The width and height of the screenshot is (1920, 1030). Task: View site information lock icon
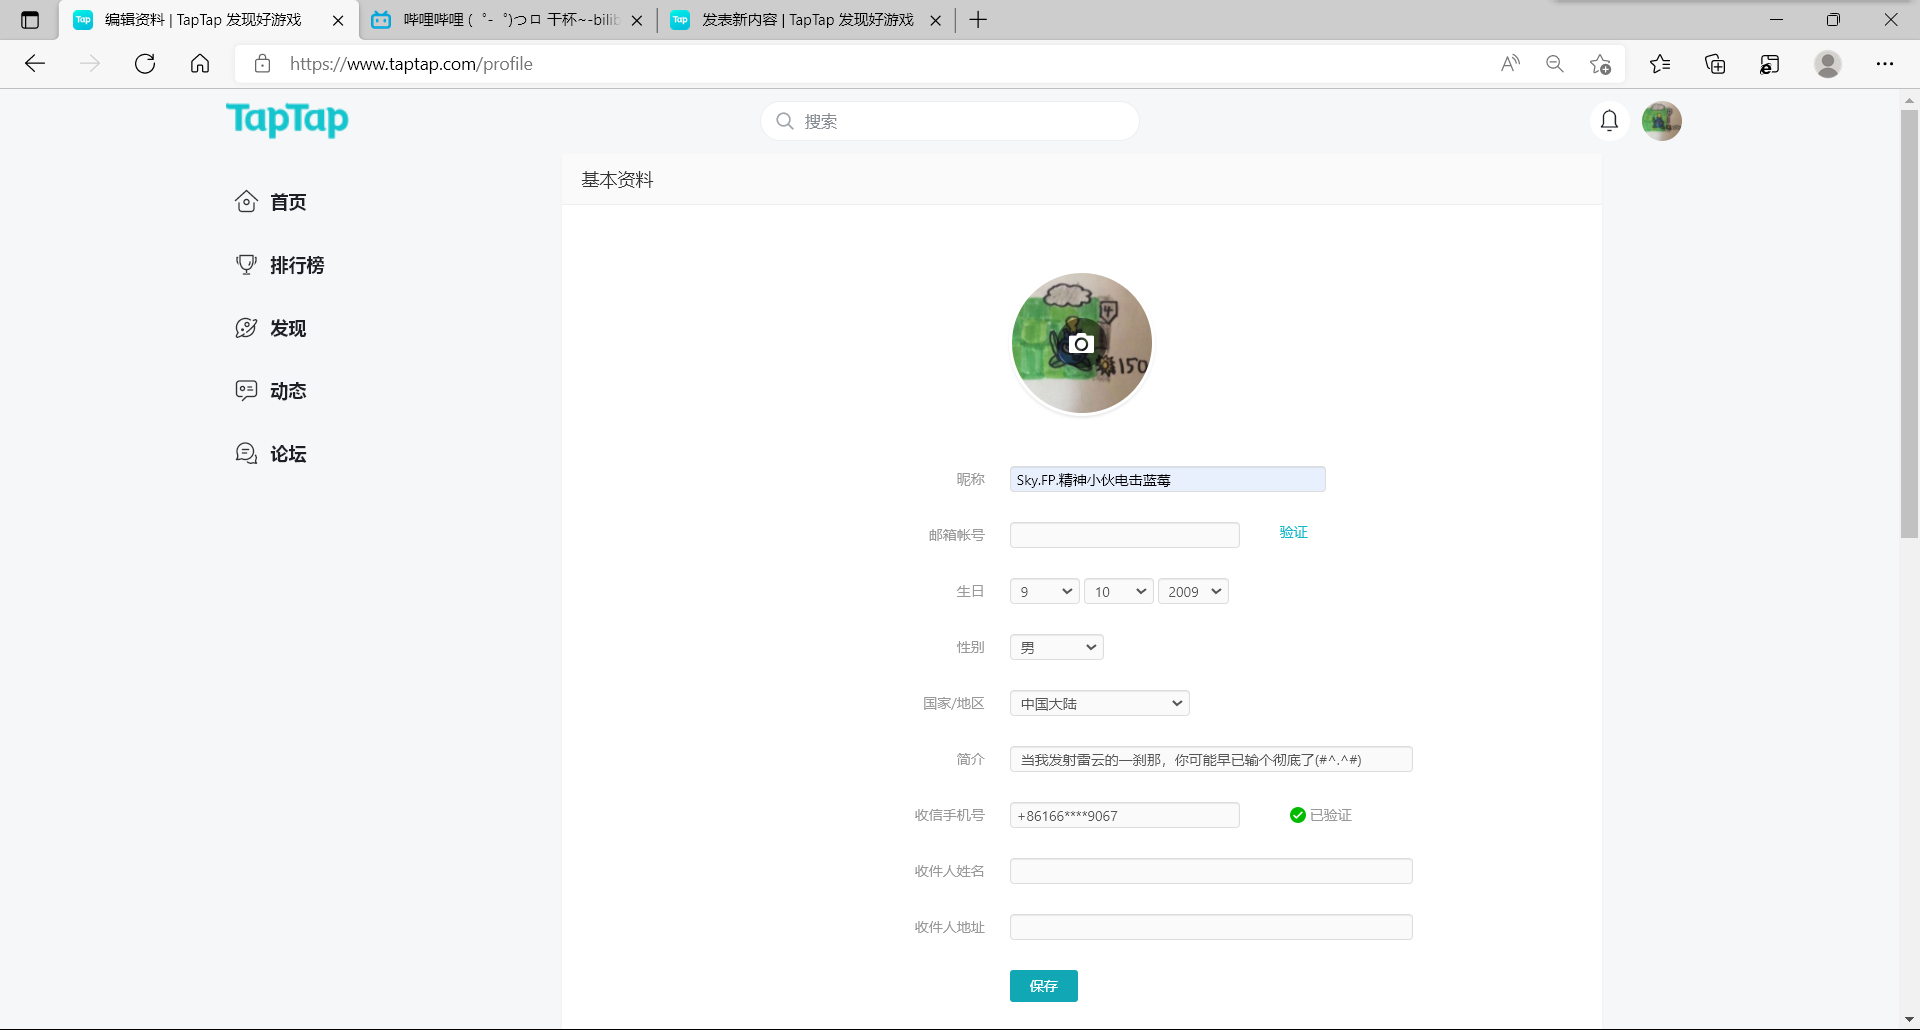tap(262, 64)
